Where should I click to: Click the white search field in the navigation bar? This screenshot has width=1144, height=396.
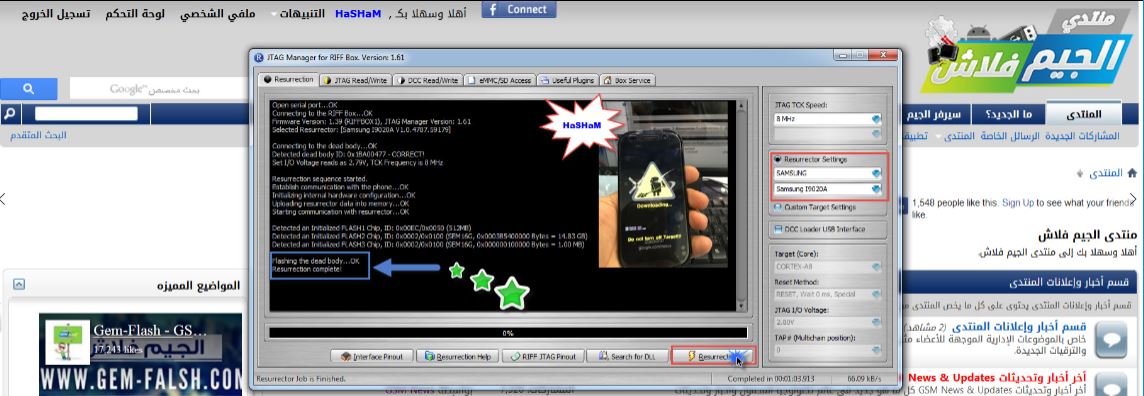[x=85, y=114]
